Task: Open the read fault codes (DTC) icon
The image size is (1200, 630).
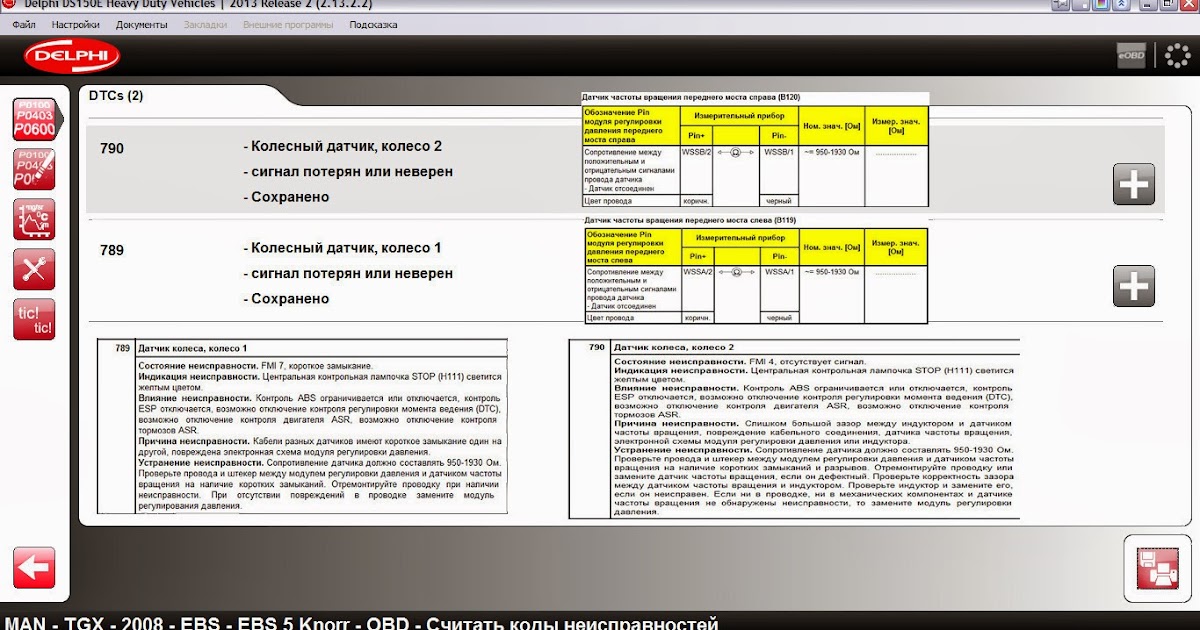Action: coord(34,119)
